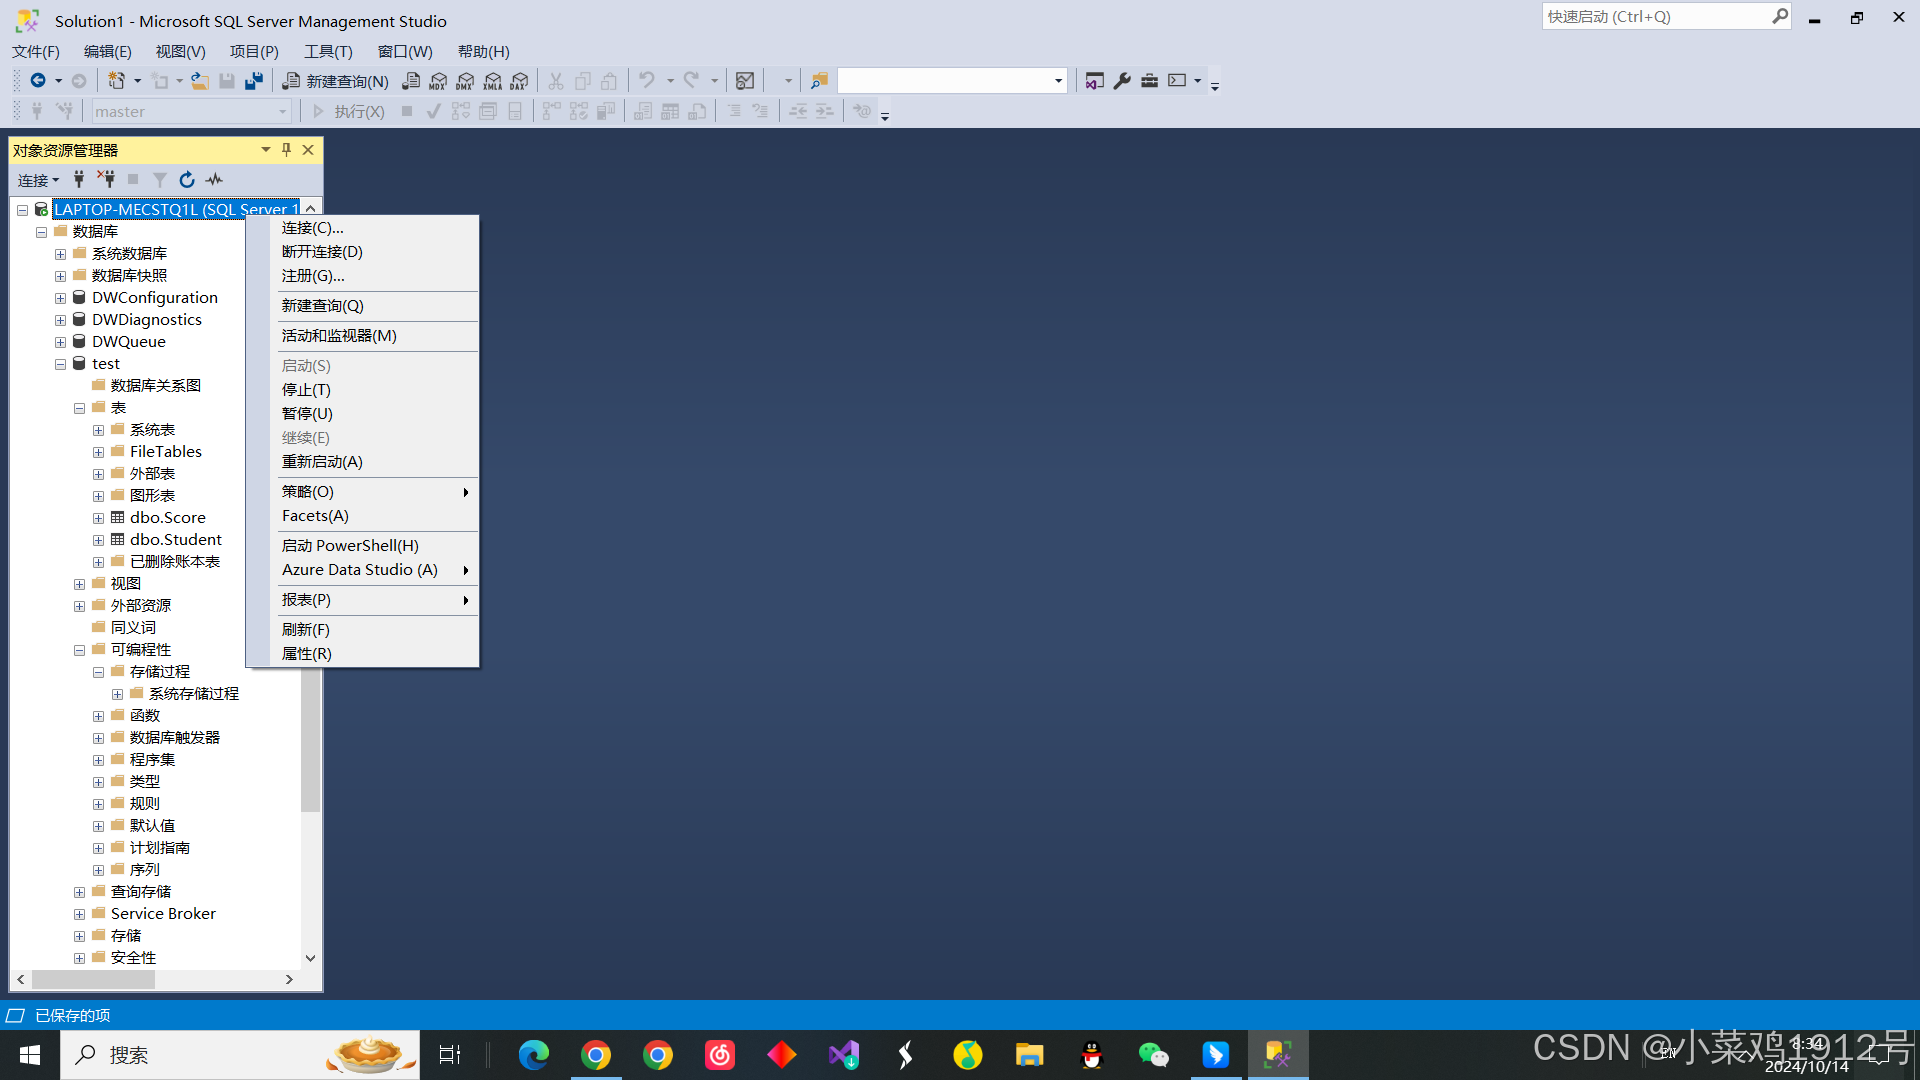This screenshot has width=1920, height=1080.
Task: Expand the dbo.Student table node
Action: [98, 540]
